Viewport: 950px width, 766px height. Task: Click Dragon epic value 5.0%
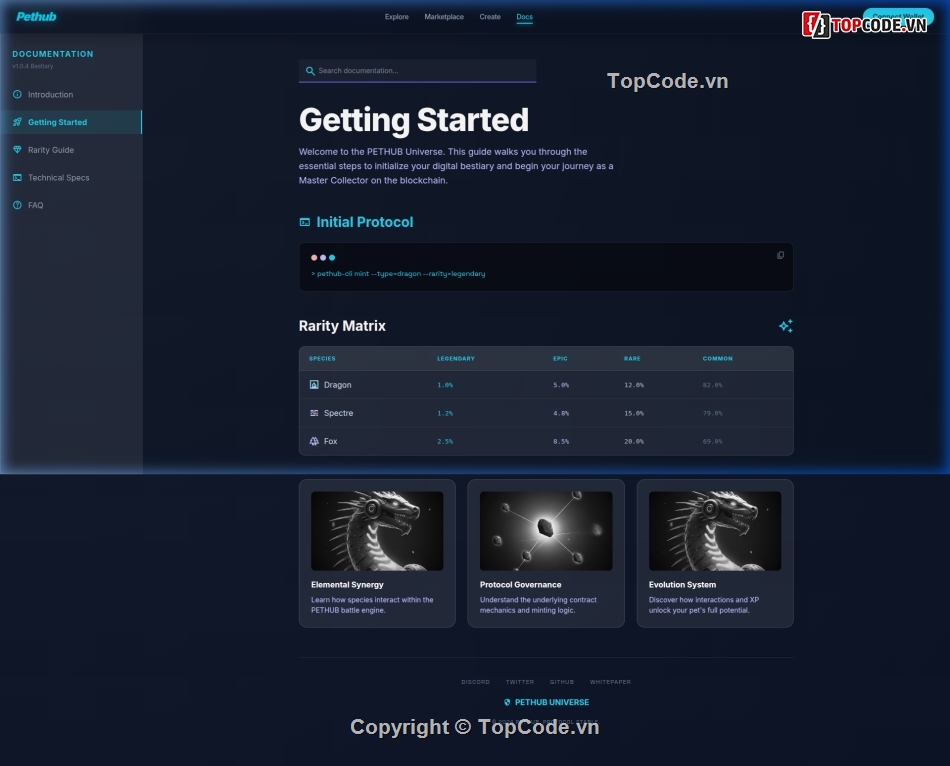560,385
